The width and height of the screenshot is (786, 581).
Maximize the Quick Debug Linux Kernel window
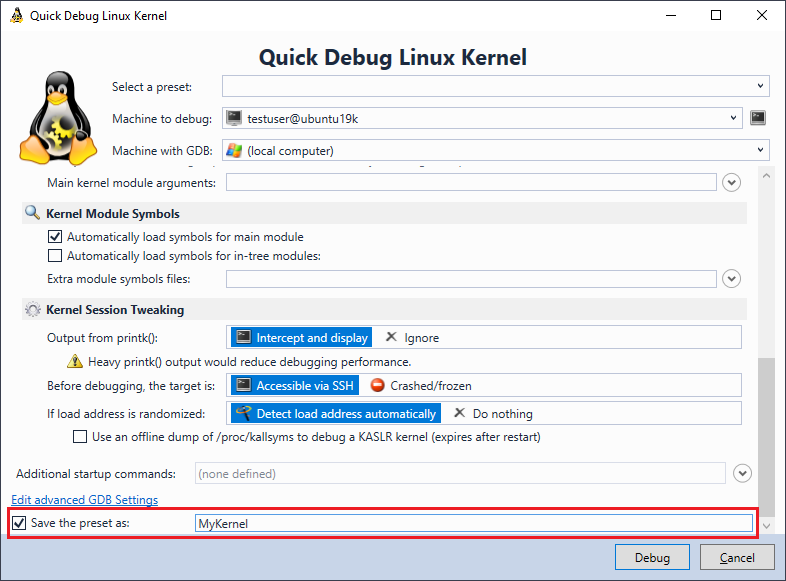(x=716, y=16)
